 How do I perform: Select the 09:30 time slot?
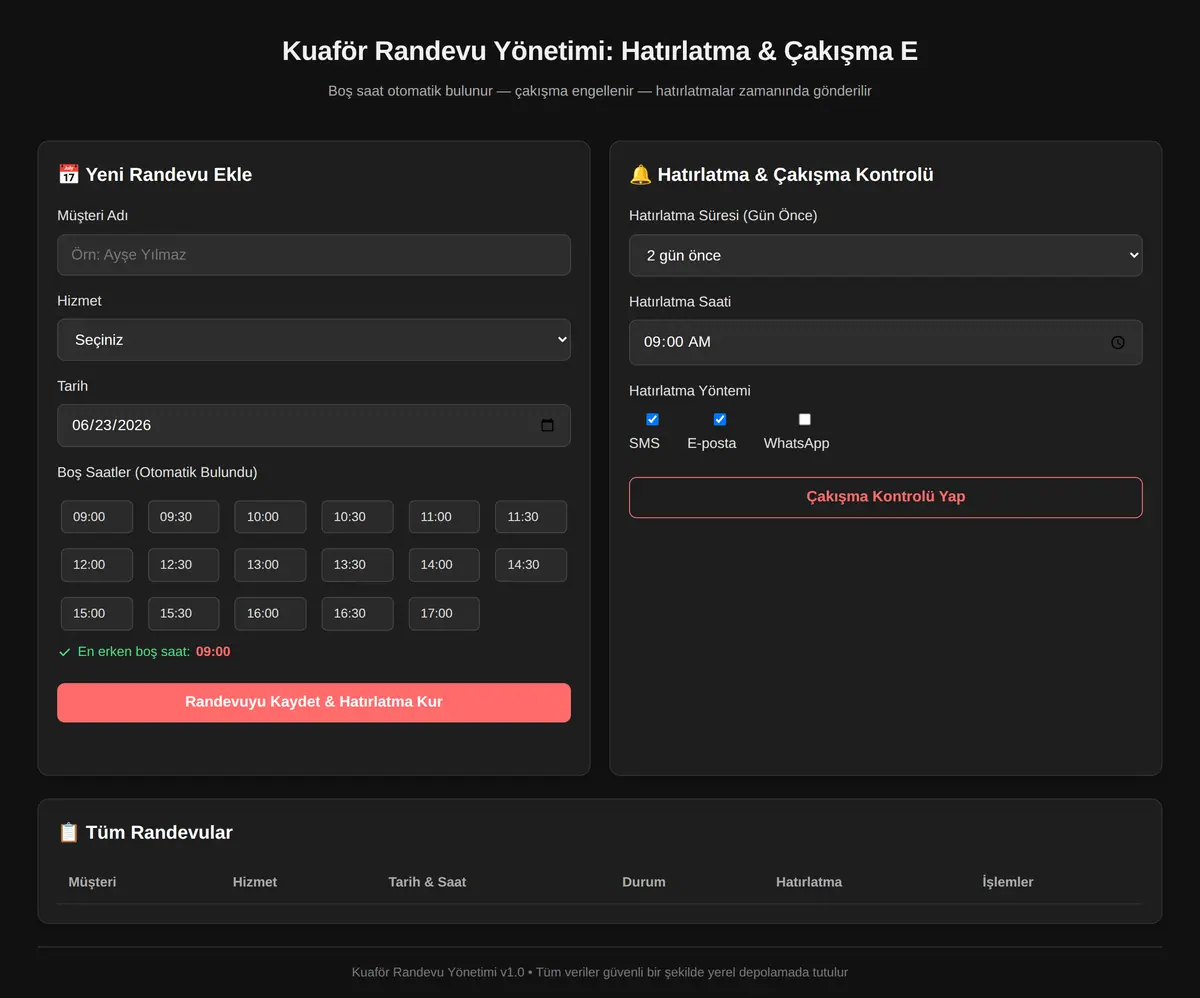click(x=183, y=517)
